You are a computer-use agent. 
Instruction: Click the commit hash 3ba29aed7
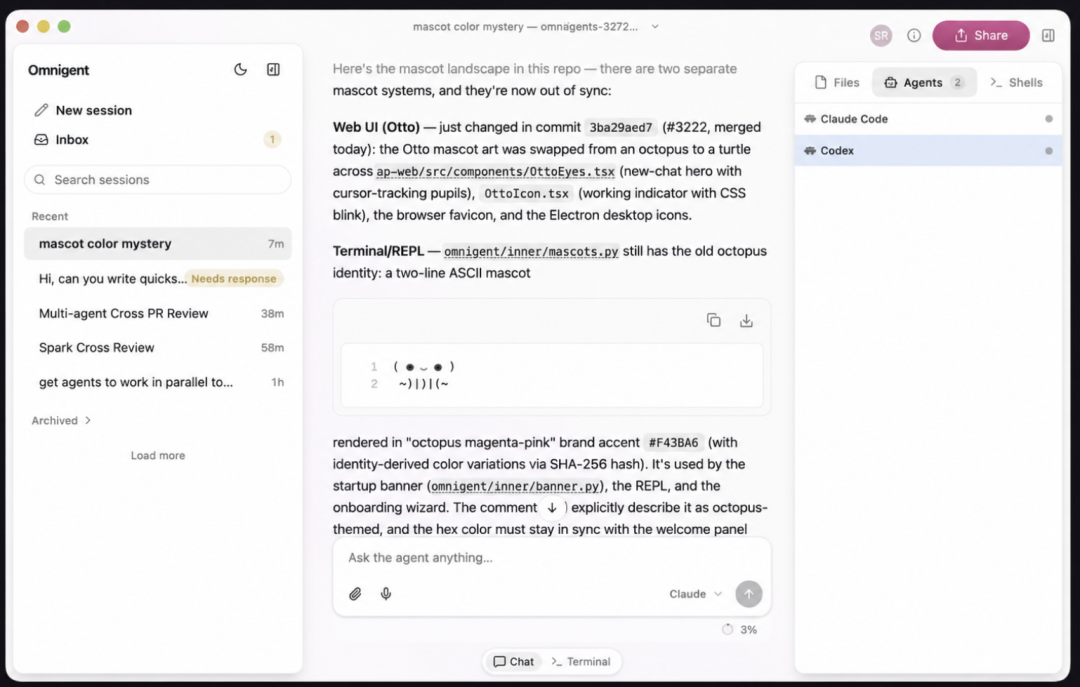[621, 127]
